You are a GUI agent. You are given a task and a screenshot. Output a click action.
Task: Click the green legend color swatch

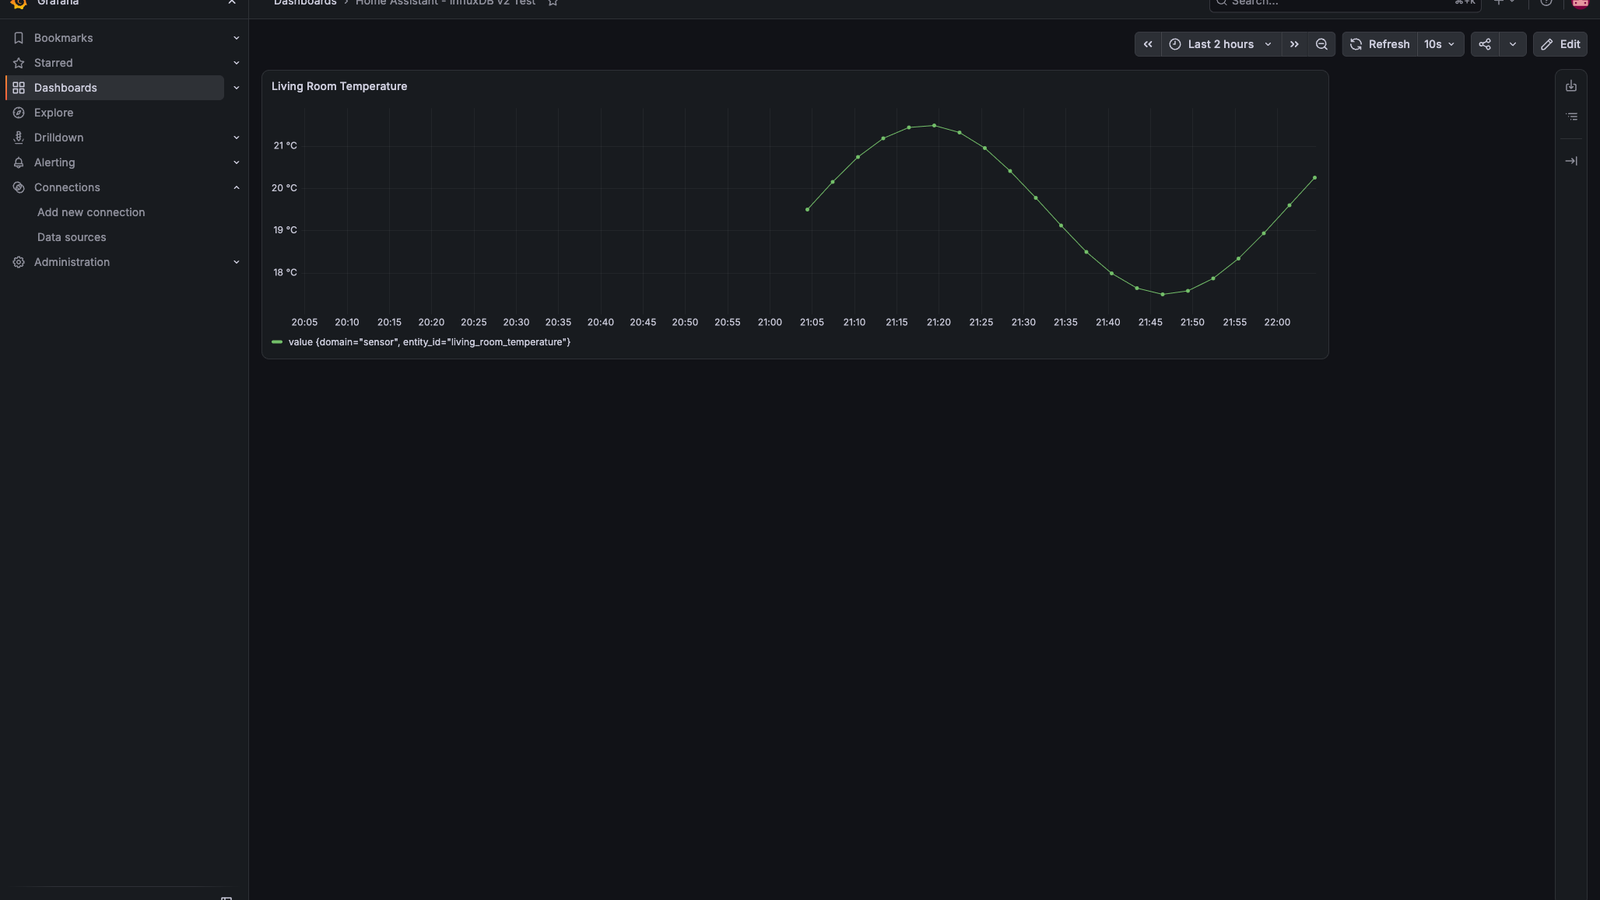[277, 342]
